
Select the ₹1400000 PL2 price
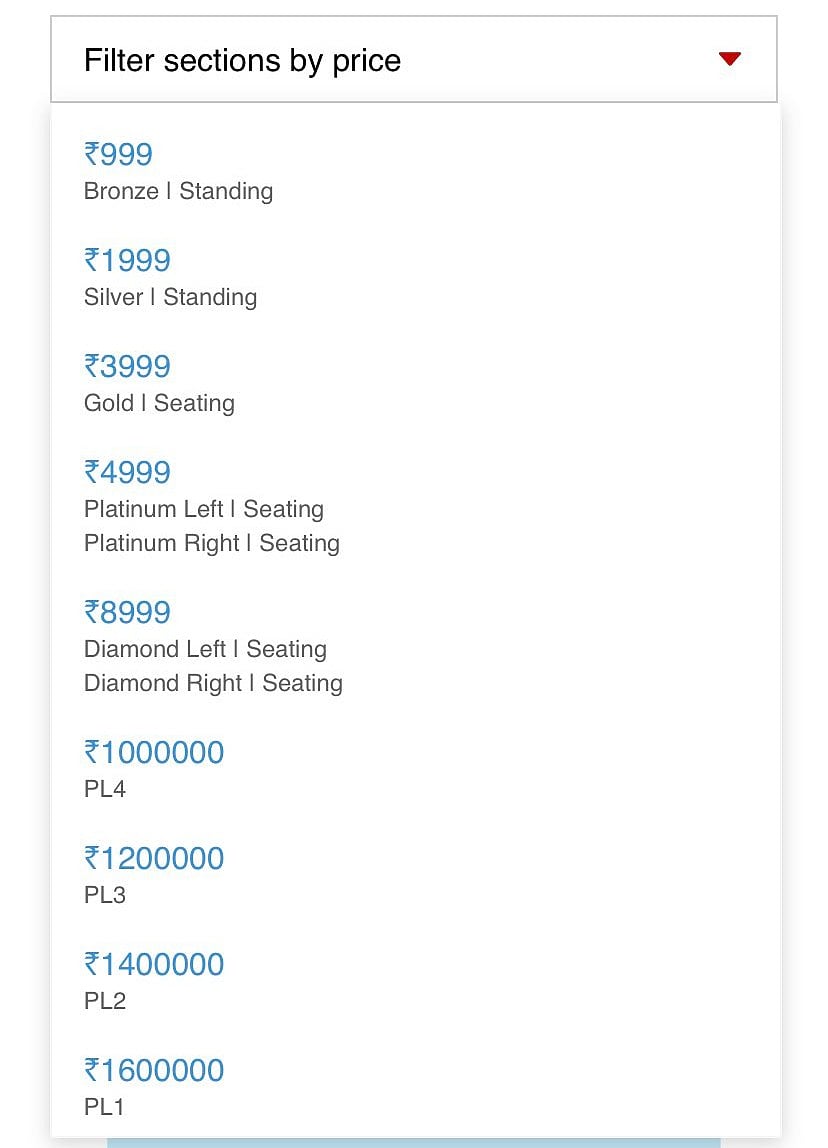tap(154, 964)
